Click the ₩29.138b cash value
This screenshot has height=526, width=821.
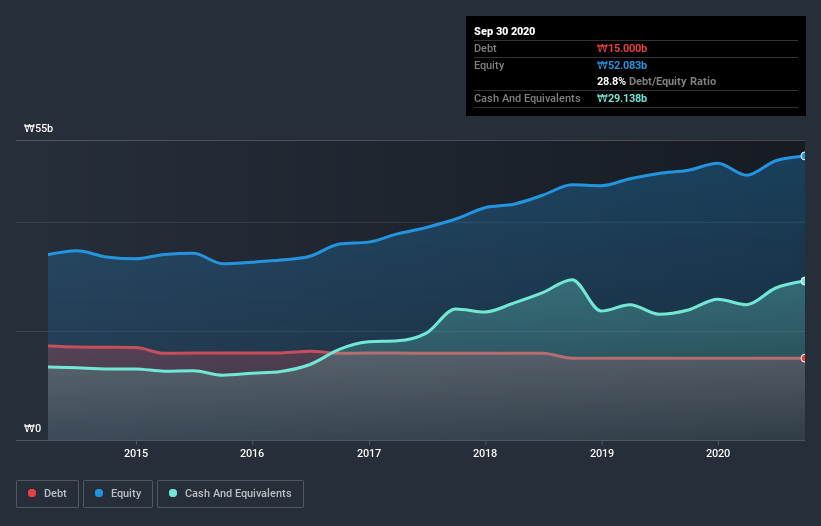coord(622,98)
